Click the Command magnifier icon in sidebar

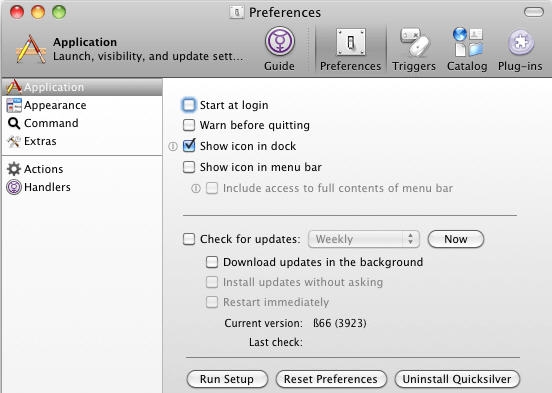pyautogui.click(x=14, y=123)
